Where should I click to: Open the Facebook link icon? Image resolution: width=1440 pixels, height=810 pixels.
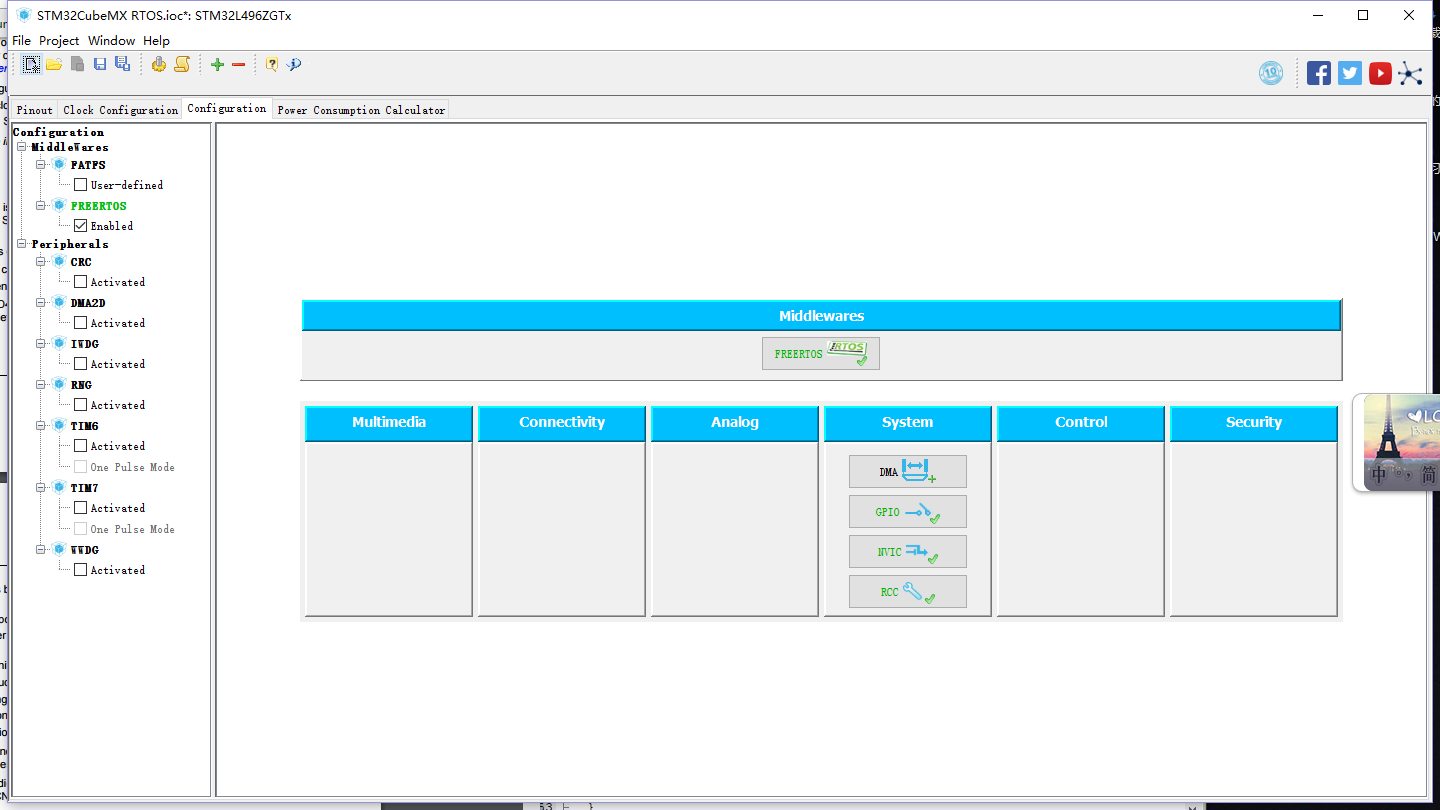coord(1319,73)
